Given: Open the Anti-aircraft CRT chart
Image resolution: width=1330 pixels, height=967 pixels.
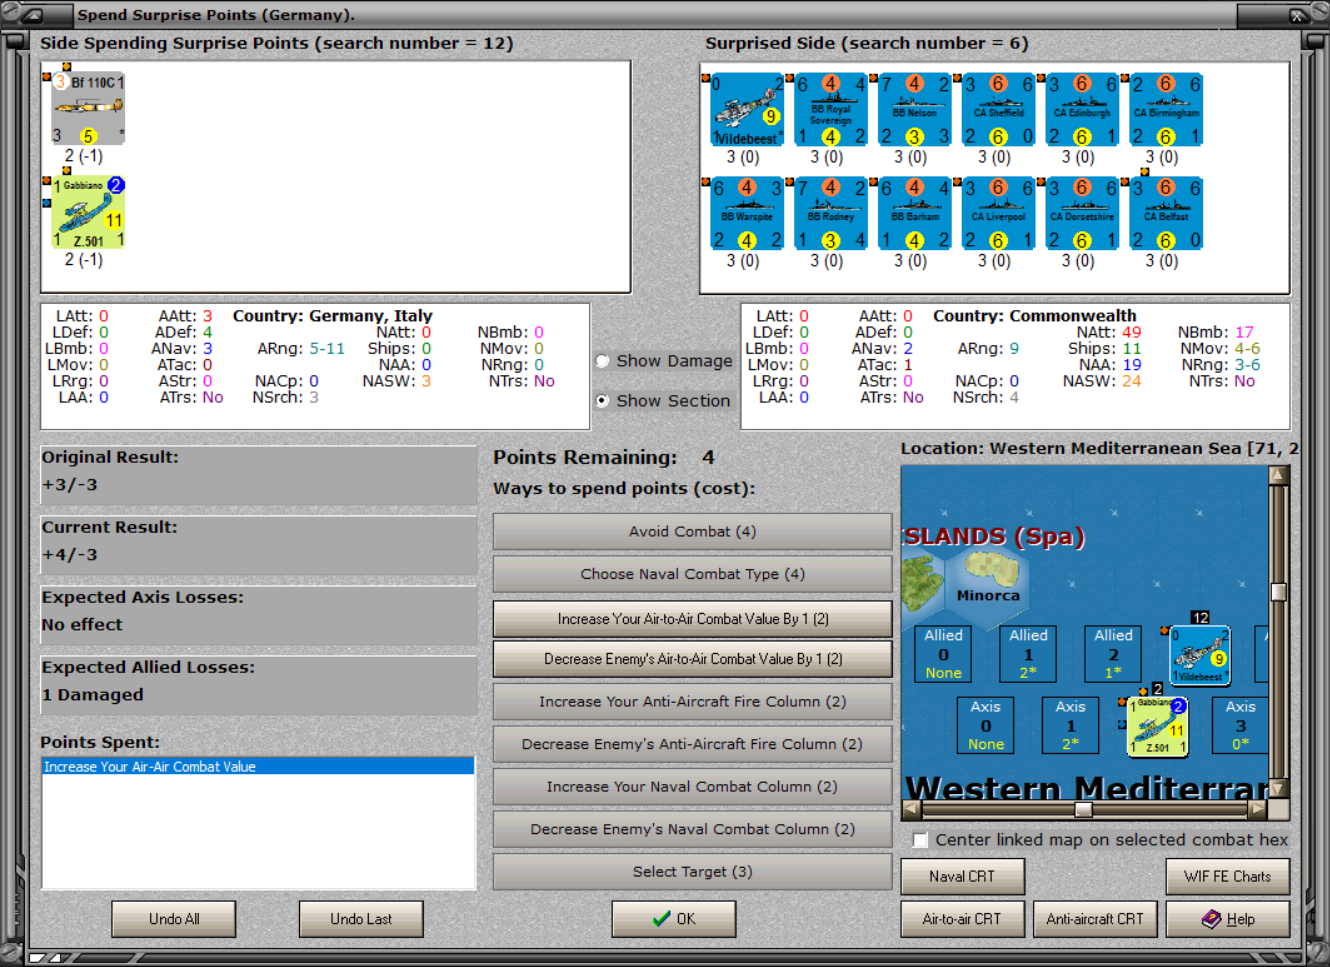Looking at the screenshot, I should (1095, 919).
